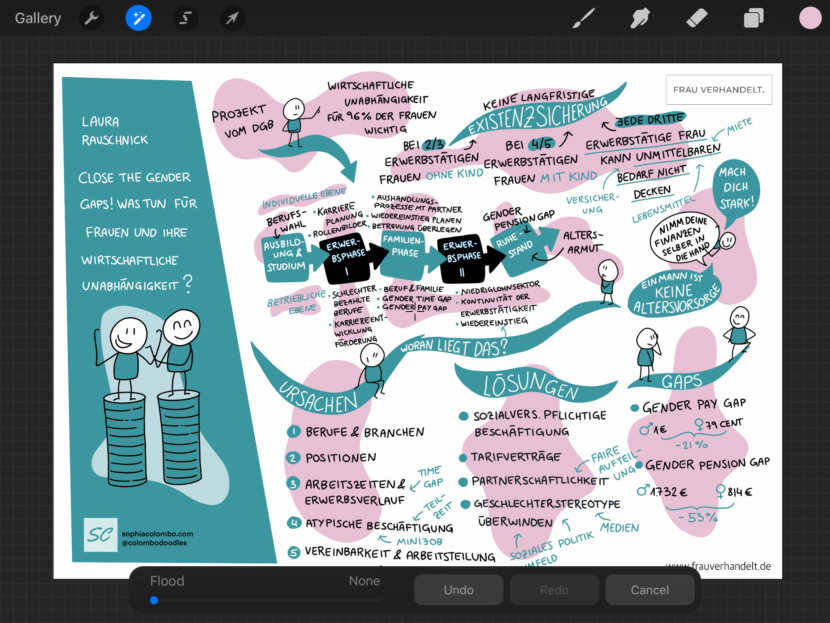
Task: Select the Brush tool
Action: 583,18
